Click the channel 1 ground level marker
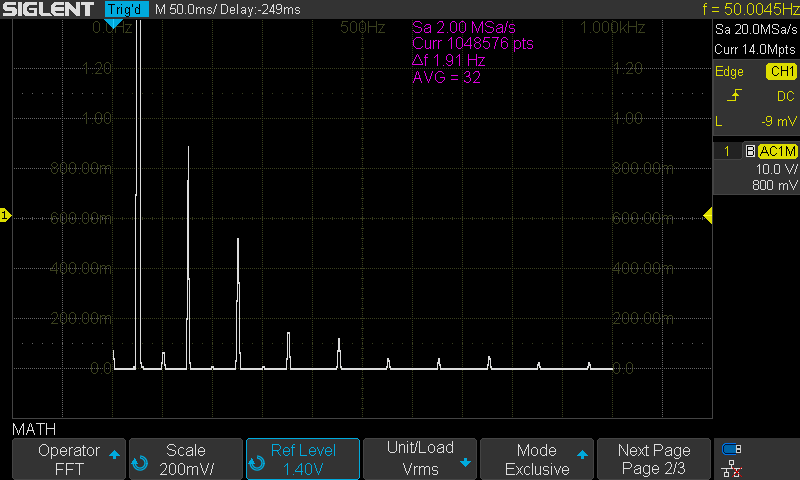 (5, 215)
